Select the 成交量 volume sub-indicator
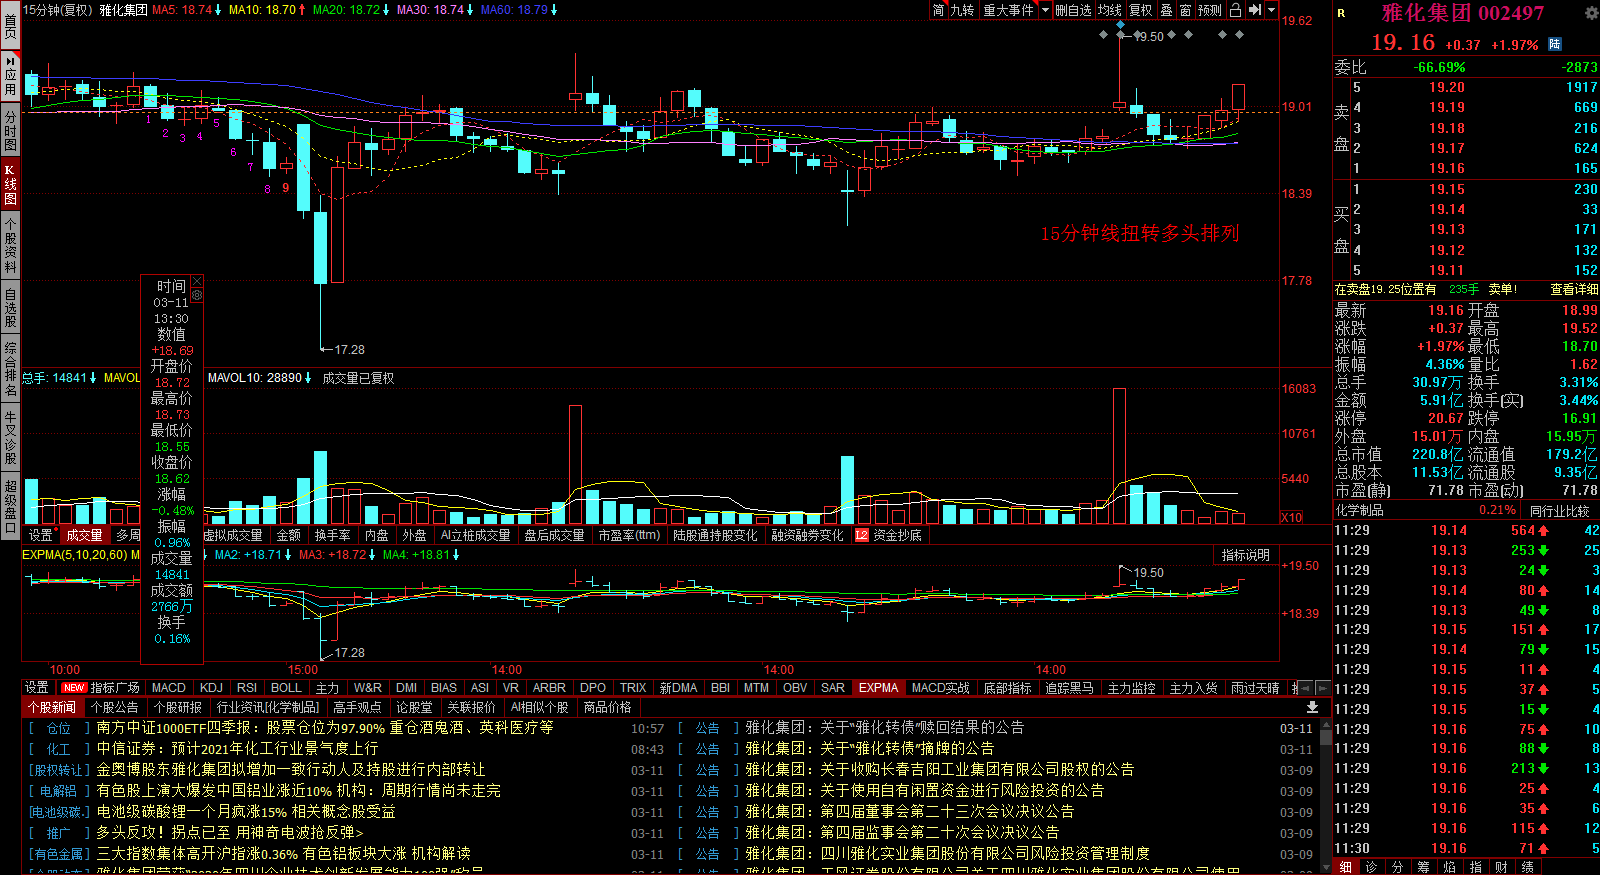 (84, 536)
